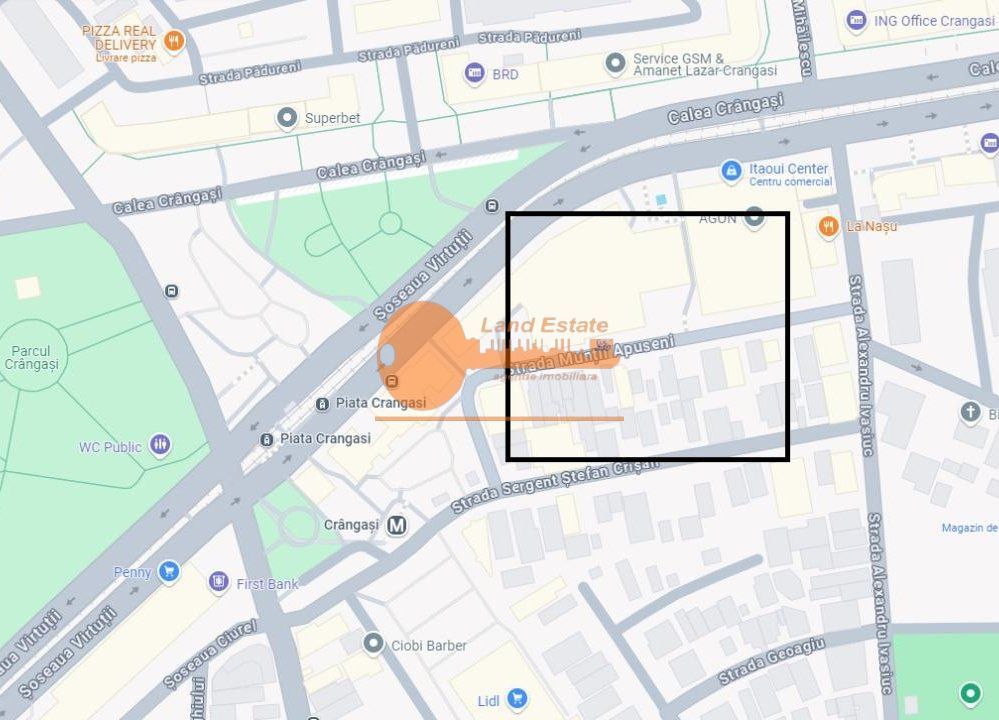Select the AGUN location pin
The width and height of the screenshot is (999, 720).
[755, 217]
